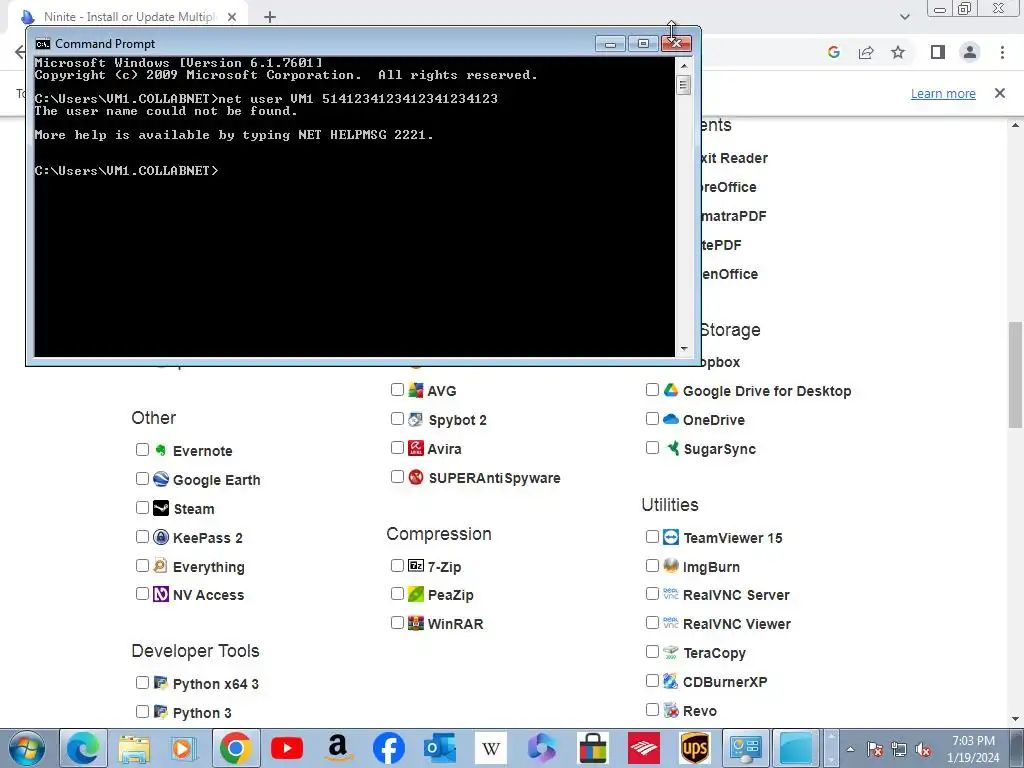Enable the 7-Zip checkbox
The height and width of the screenshot is (768, 1024).
coord(397,566)
